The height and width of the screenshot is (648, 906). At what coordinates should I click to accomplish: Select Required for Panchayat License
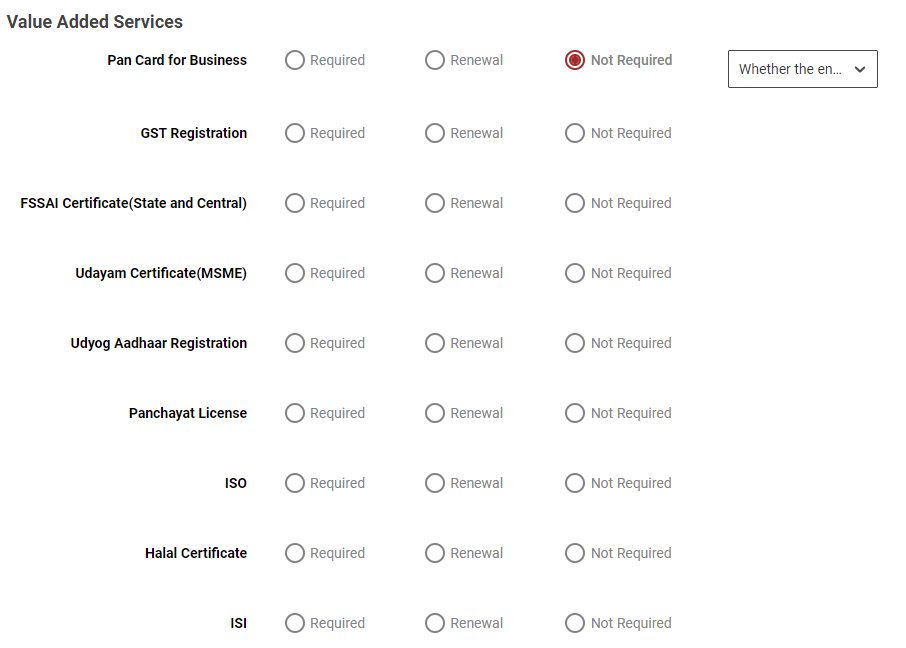[x=295, y=413]
